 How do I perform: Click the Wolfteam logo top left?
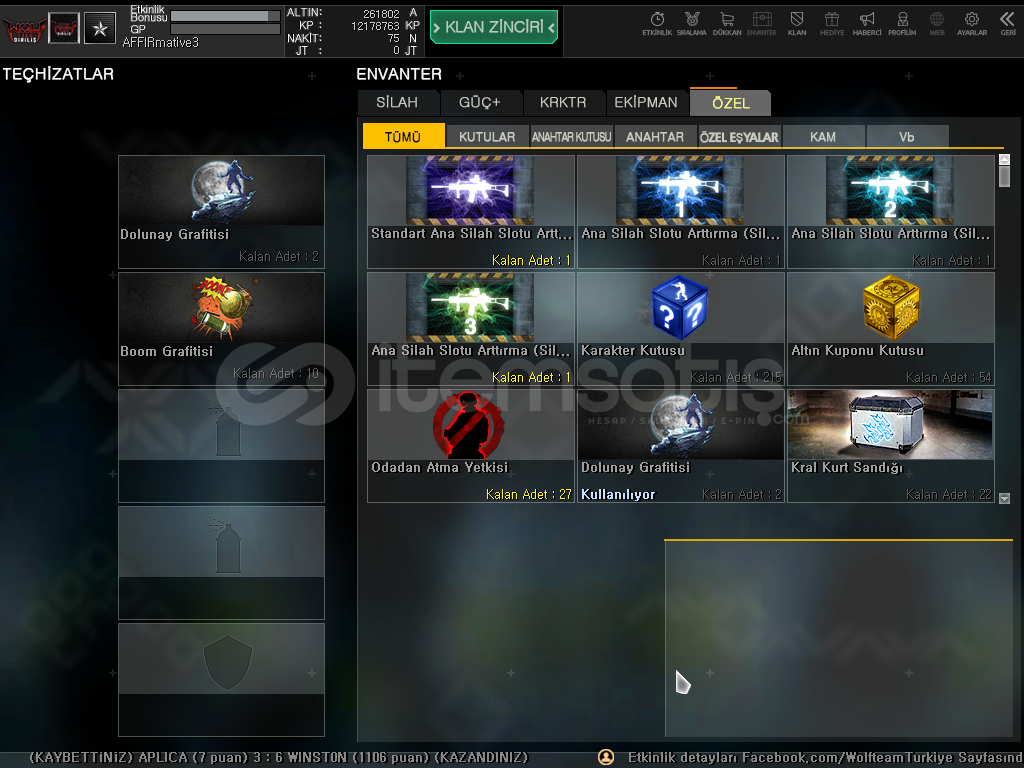pos(24,29)
